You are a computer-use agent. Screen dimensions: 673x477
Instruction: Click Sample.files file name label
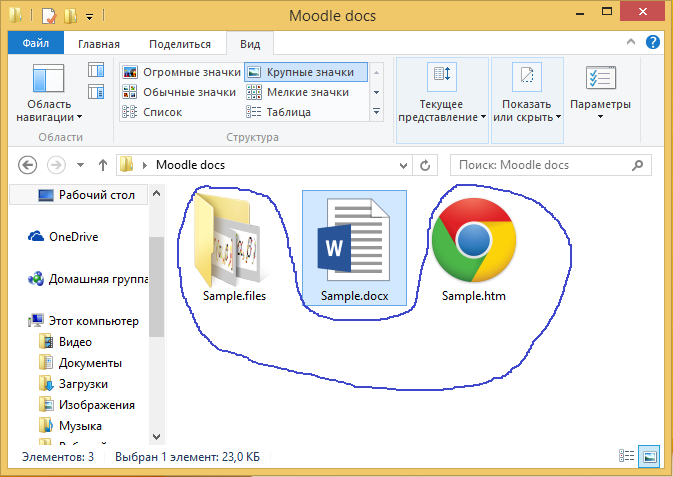pos(234,296)
